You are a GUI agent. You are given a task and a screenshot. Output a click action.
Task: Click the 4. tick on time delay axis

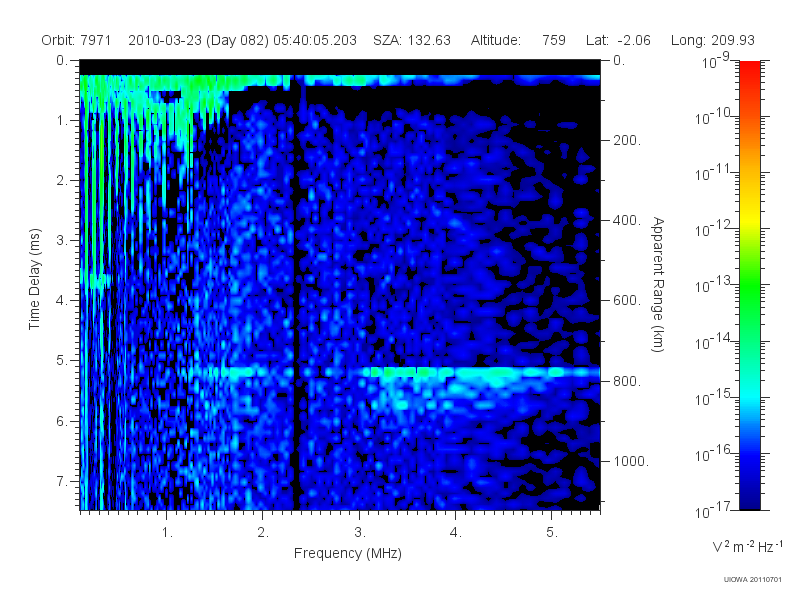click(x=62, y=301)
